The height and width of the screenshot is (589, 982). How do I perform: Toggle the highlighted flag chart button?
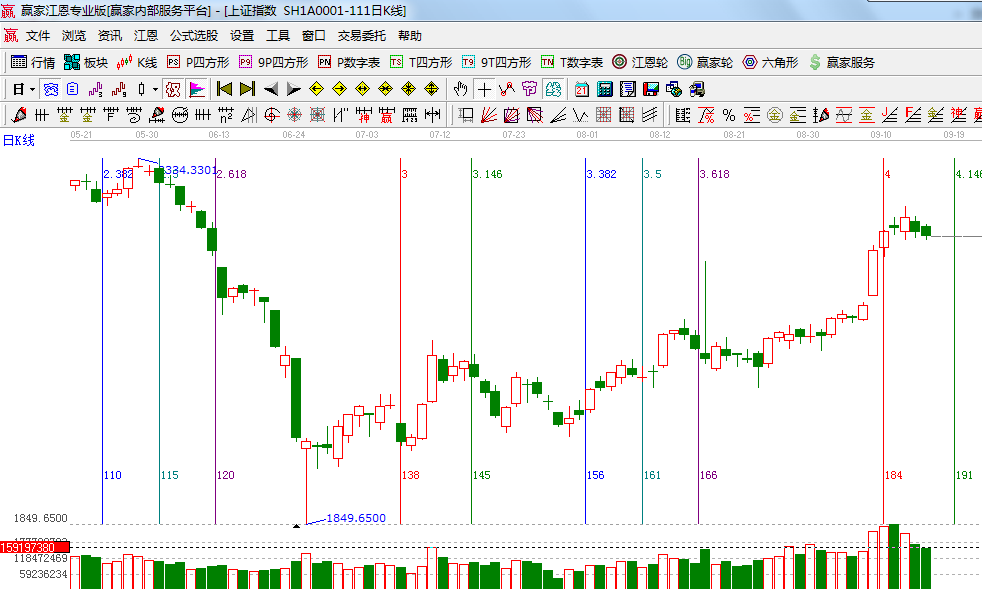tap(197, 89)
